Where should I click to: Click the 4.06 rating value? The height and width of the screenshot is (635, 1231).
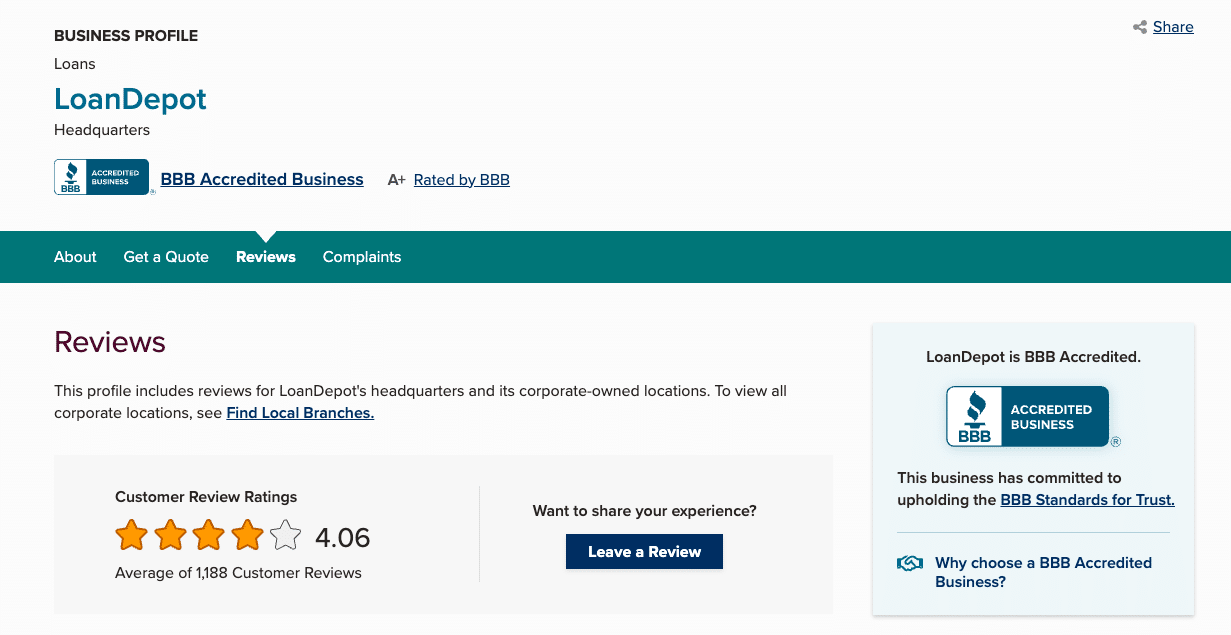click(x=343, y=538)
